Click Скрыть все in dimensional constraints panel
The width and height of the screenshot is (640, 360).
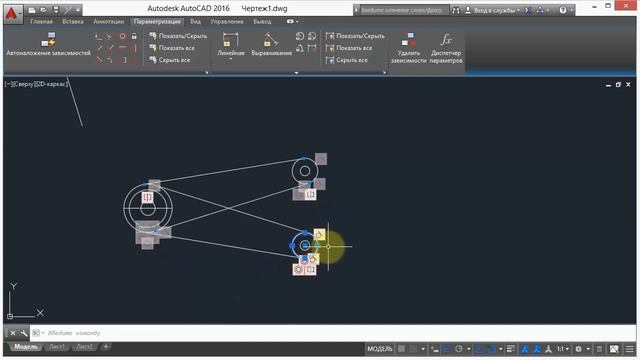click(347, 60)
